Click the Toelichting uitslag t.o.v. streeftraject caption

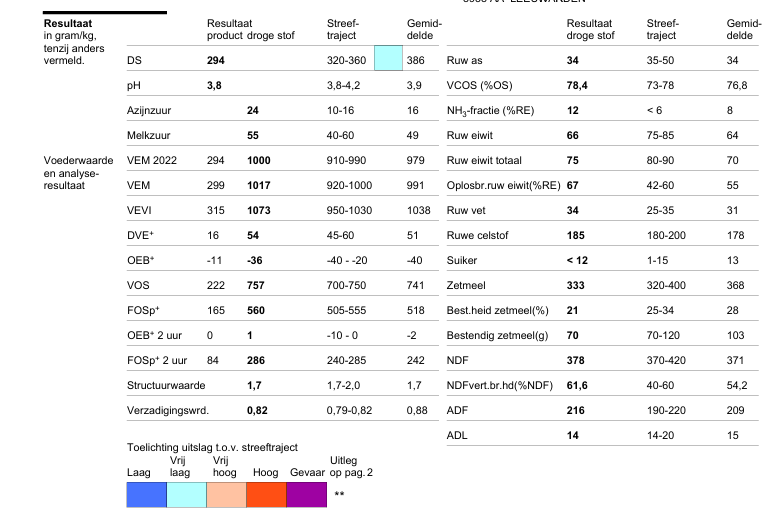(x=212, y=447)
